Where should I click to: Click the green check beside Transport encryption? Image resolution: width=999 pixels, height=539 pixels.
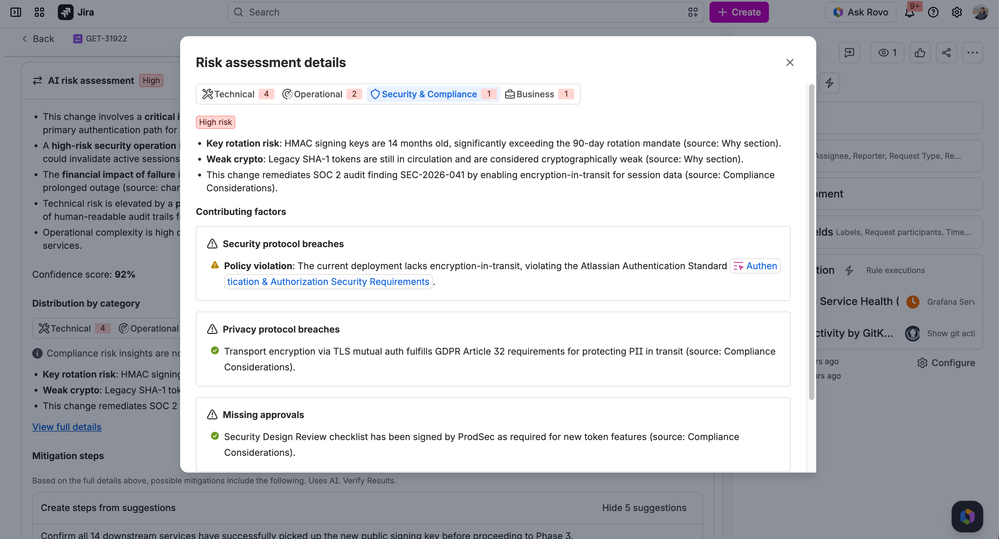tap(215, 350)
